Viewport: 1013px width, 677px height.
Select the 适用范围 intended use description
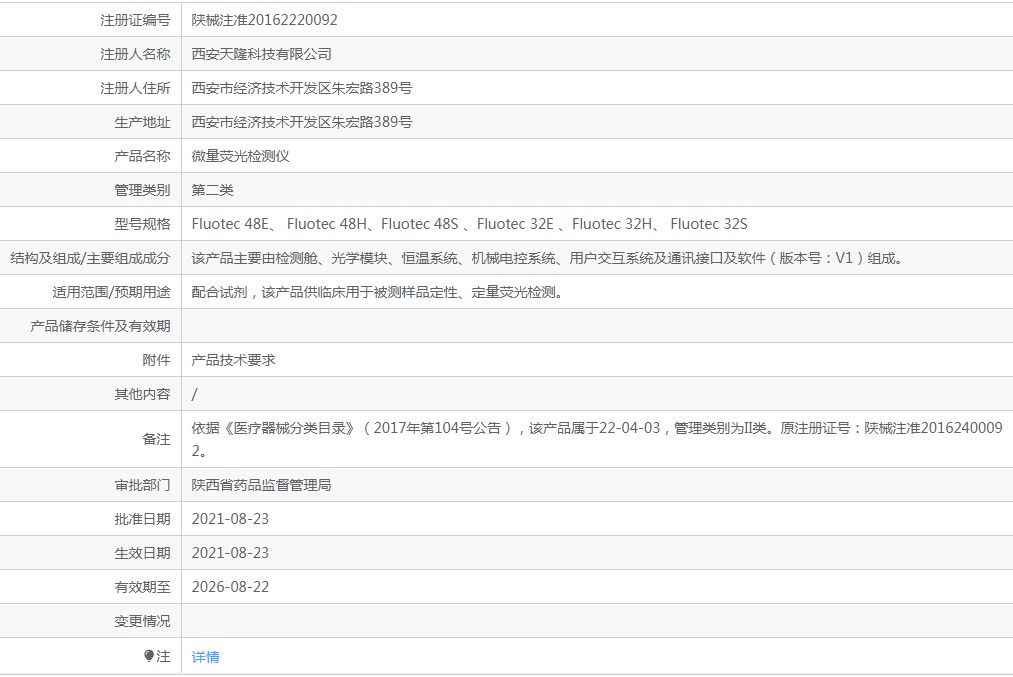(380, 291)
